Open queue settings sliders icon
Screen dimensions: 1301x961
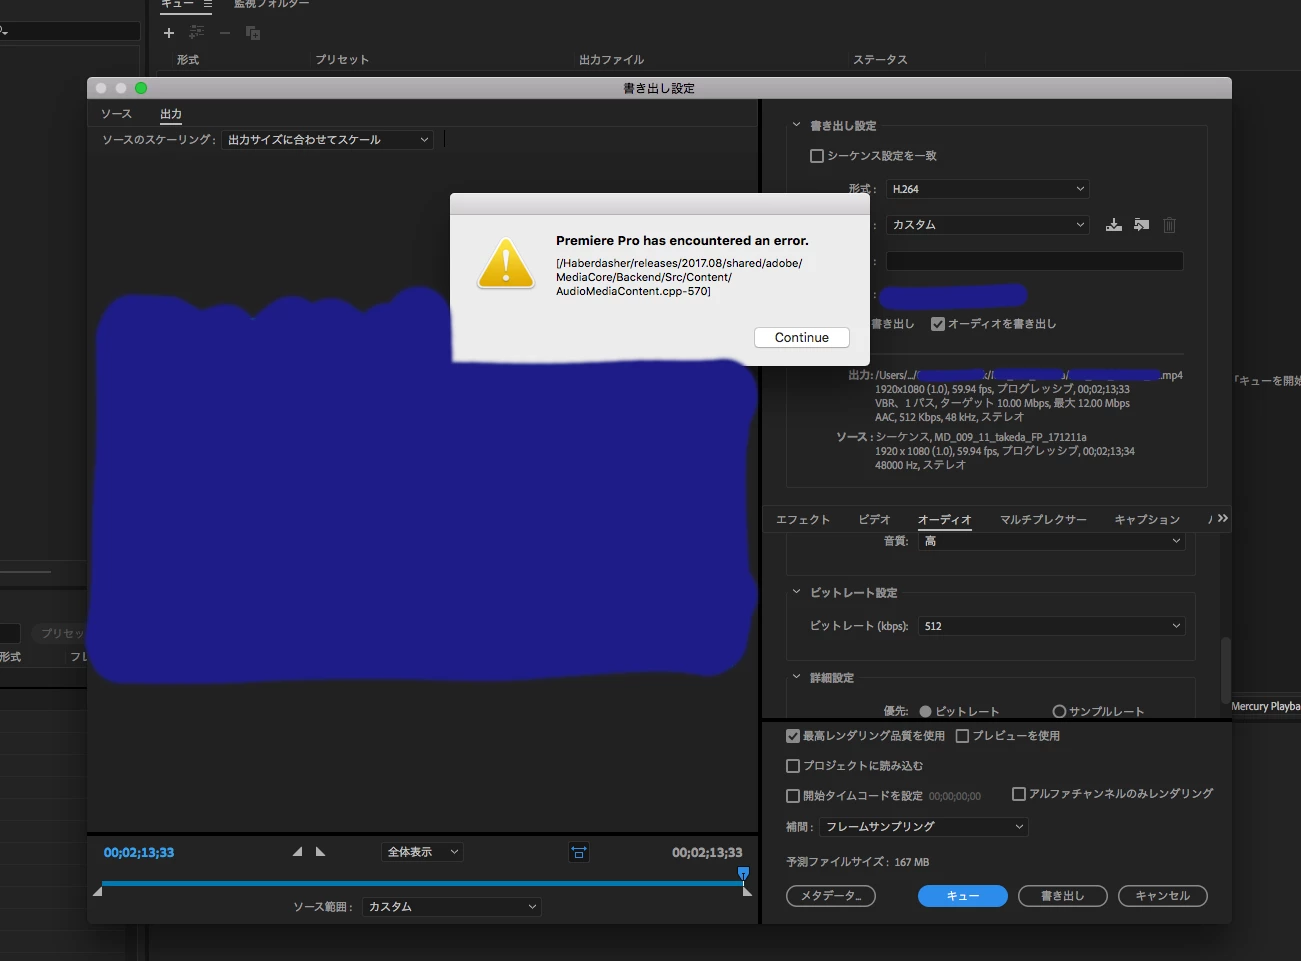coord(197,33)
